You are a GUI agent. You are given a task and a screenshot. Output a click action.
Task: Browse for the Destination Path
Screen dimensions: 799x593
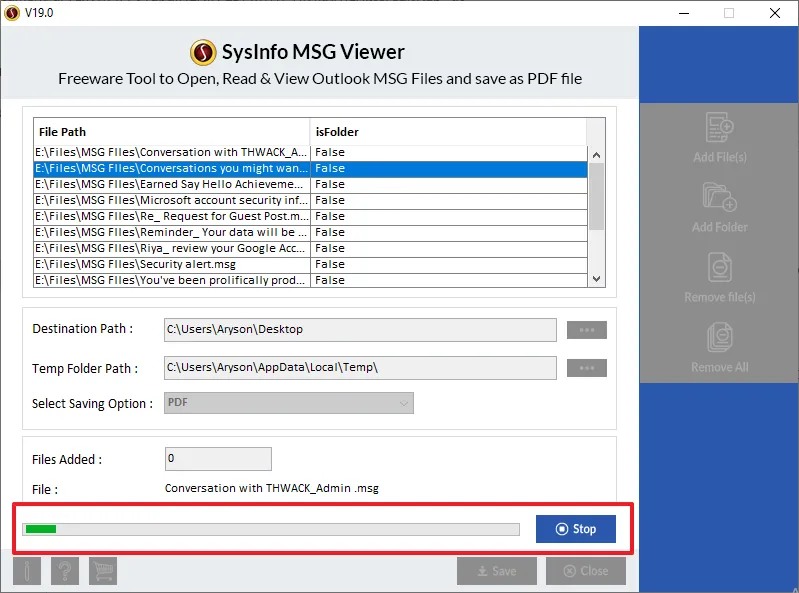[x=586, y=330]
